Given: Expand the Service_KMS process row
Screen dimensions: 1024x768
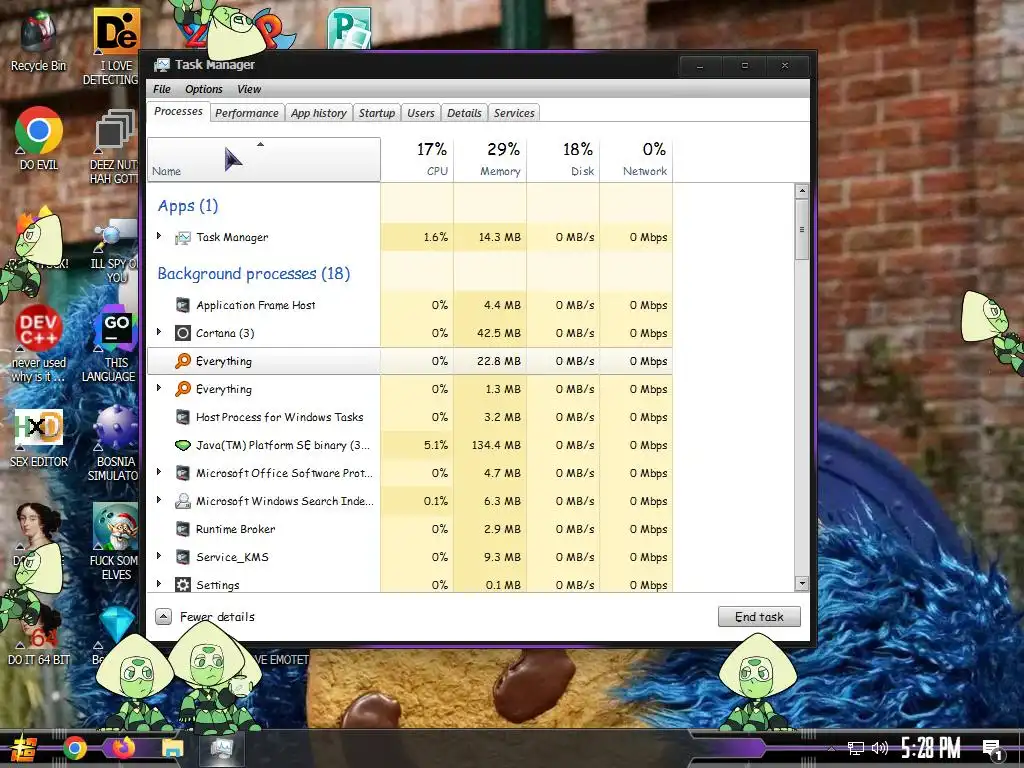Looking at the screenshot, I should 159,556.
